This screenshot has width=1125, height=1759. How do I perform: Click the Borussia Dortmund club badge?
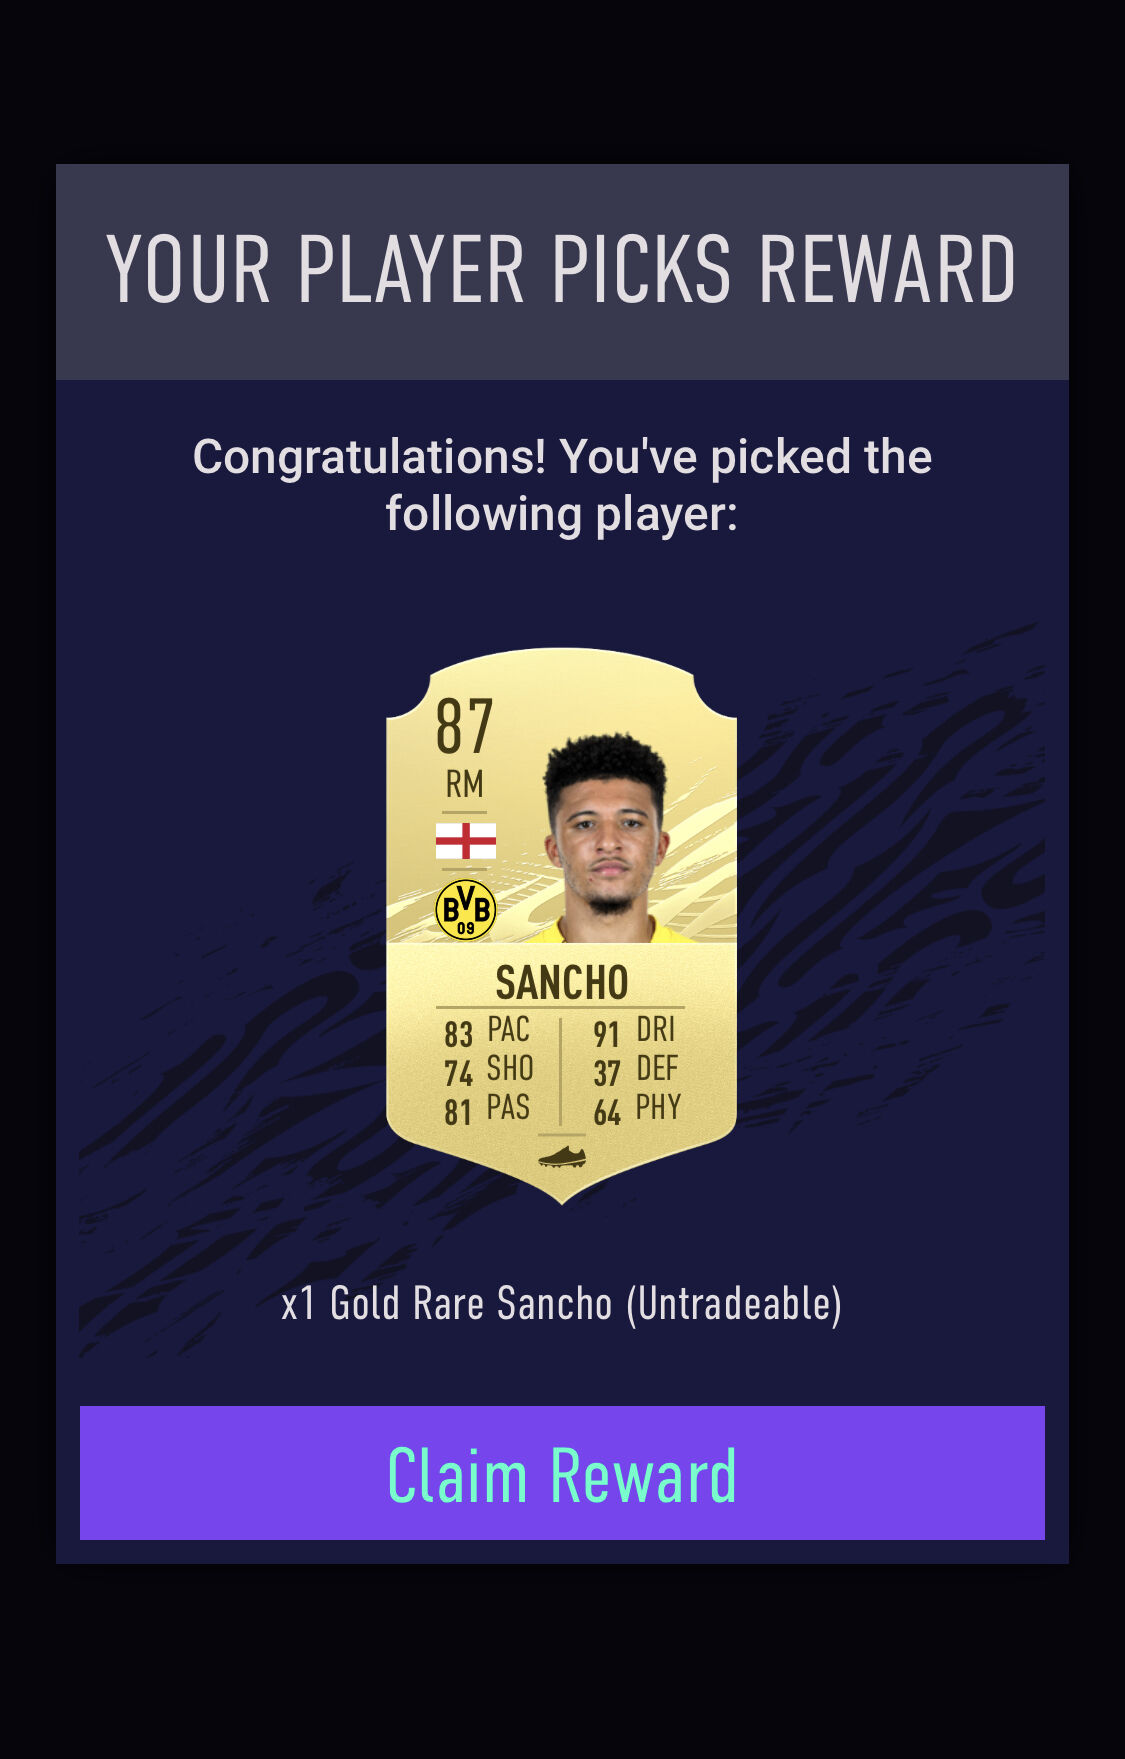pos(466,909)
